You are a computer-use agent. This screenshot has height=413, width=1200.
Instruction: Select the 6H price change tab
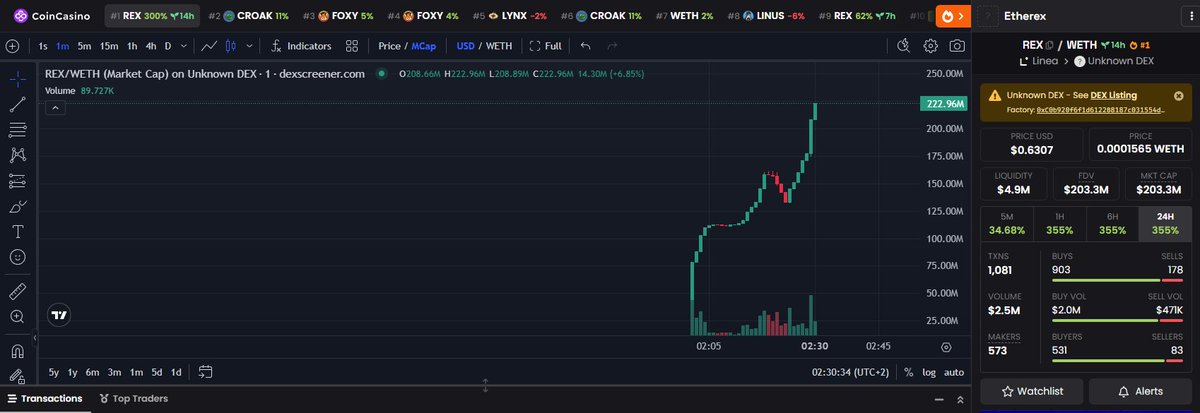click(x=1113, y=223)
